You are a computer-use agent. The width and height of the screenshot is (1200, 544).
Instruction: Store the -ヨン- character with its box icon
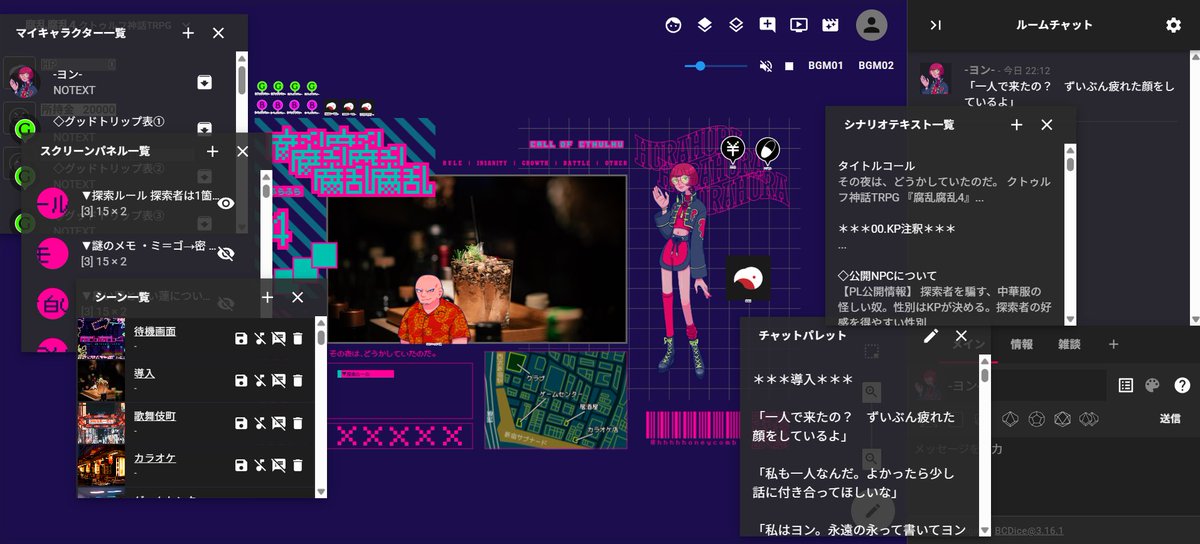tap(205, 81)
